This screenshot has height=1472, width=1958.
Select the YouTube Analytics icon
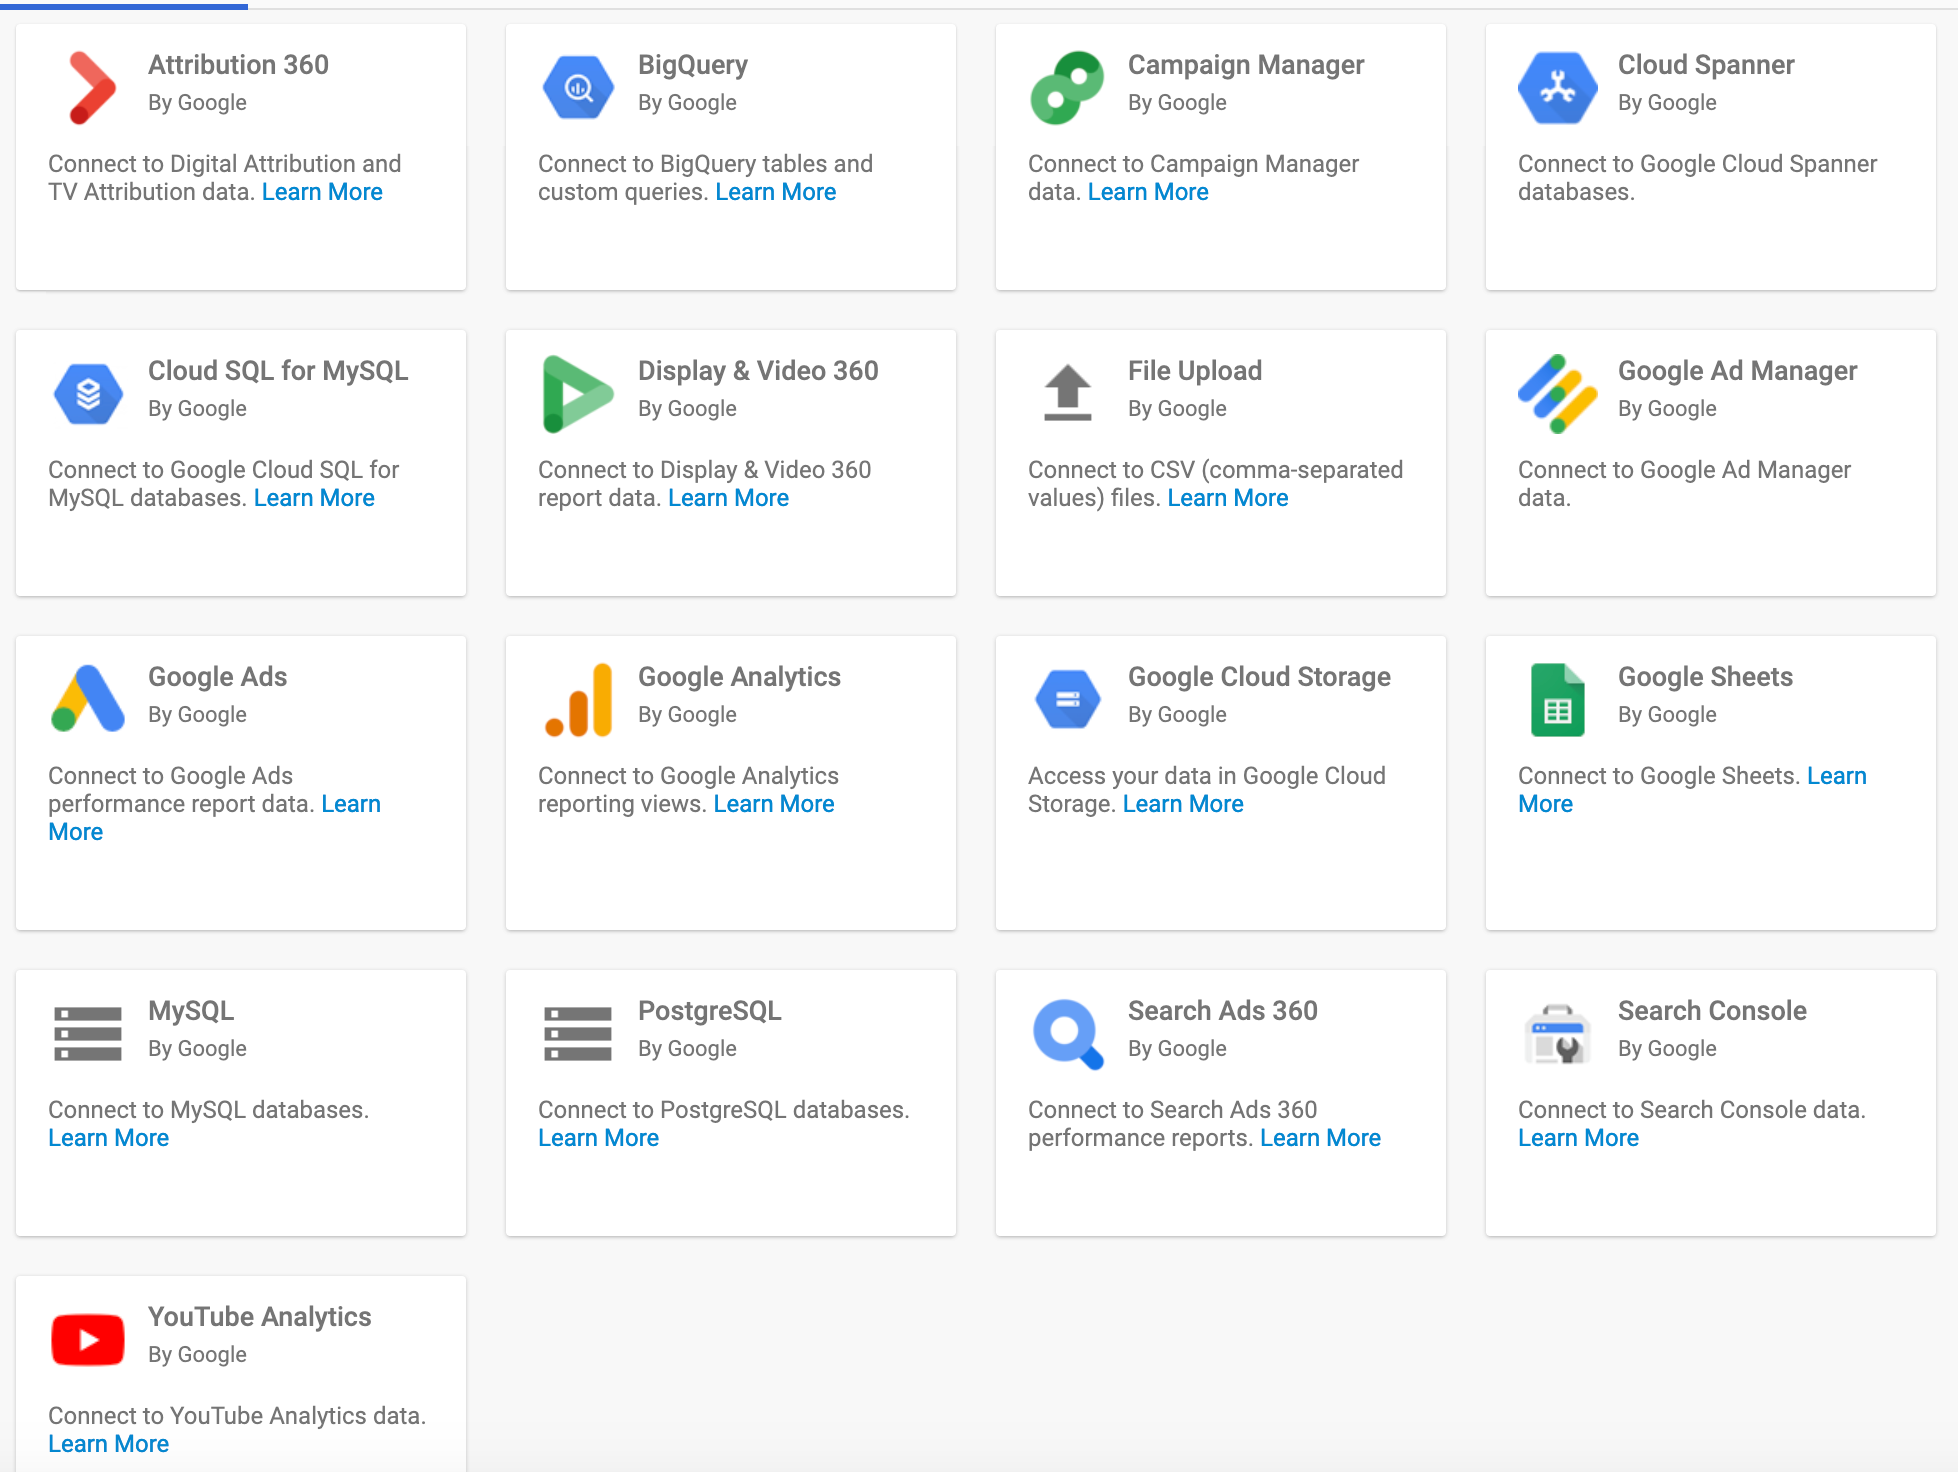(88, 1339)
